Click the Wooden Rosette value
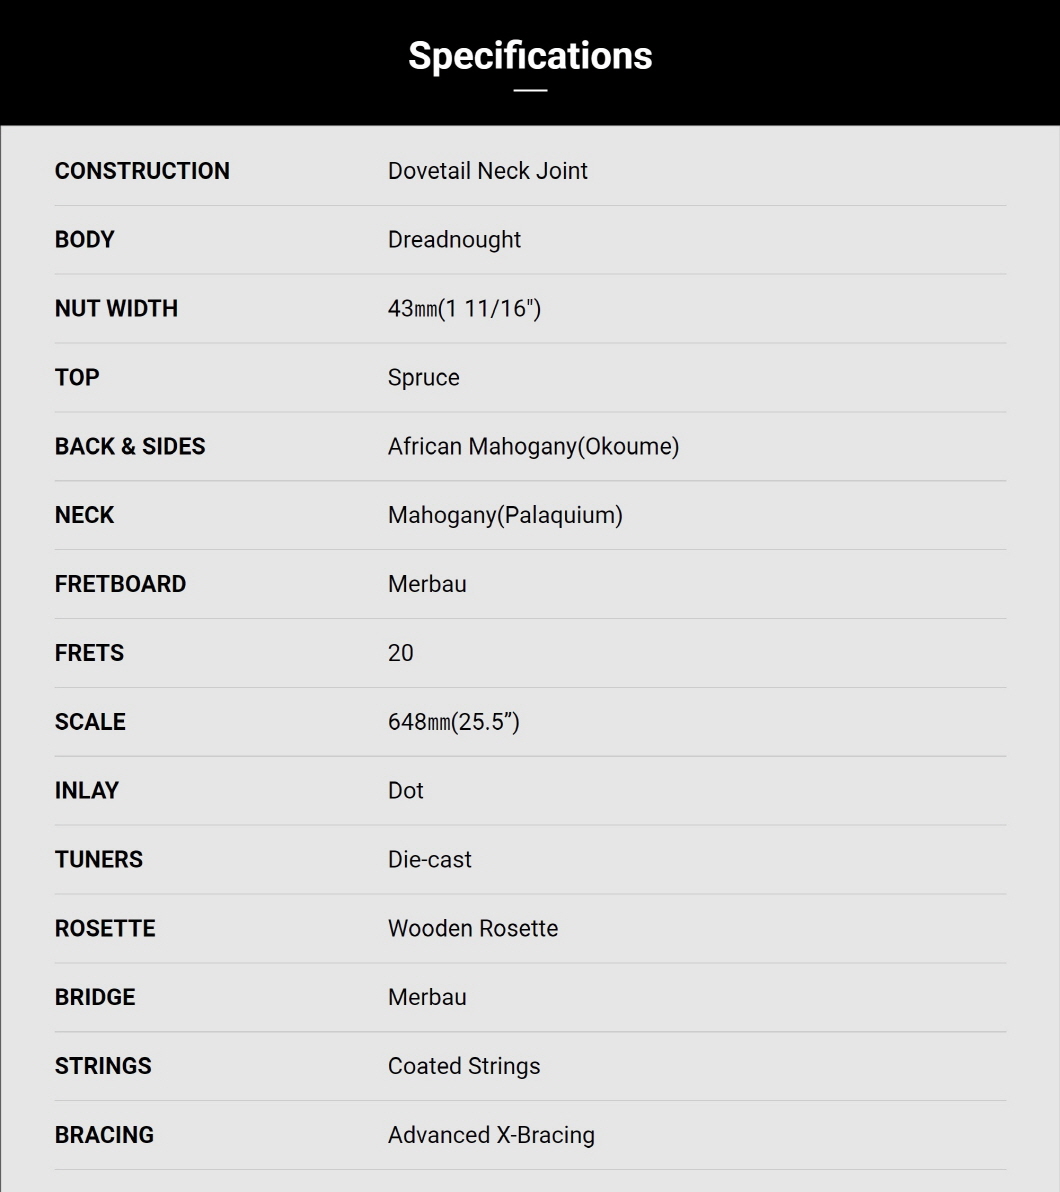Image resolution: width=1060 pixels, height=1192 pixels. [473, 928]
